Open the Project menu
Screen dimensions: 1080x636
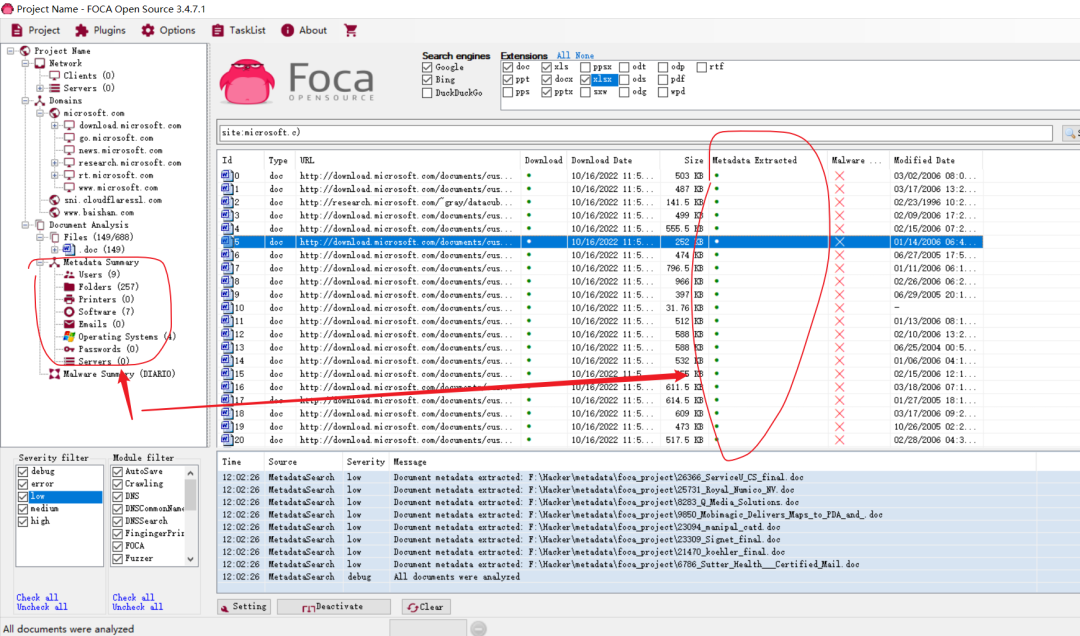pyautogui.click(x=36, y=30)
